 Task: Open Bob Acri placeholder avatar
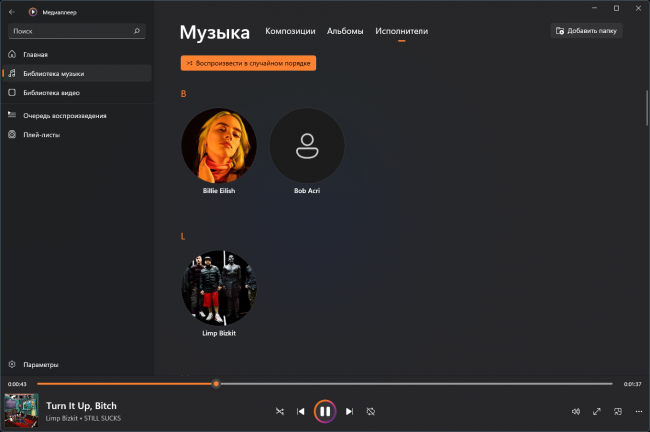[307, 146]
